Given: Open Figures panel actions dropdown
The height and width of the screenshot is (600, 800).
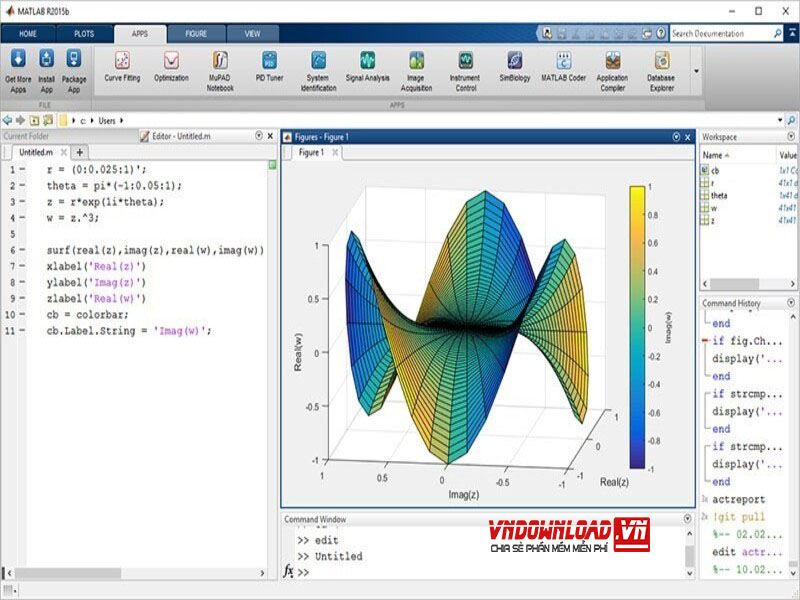Looking at the screenshot, I should [x=677, y=137].
